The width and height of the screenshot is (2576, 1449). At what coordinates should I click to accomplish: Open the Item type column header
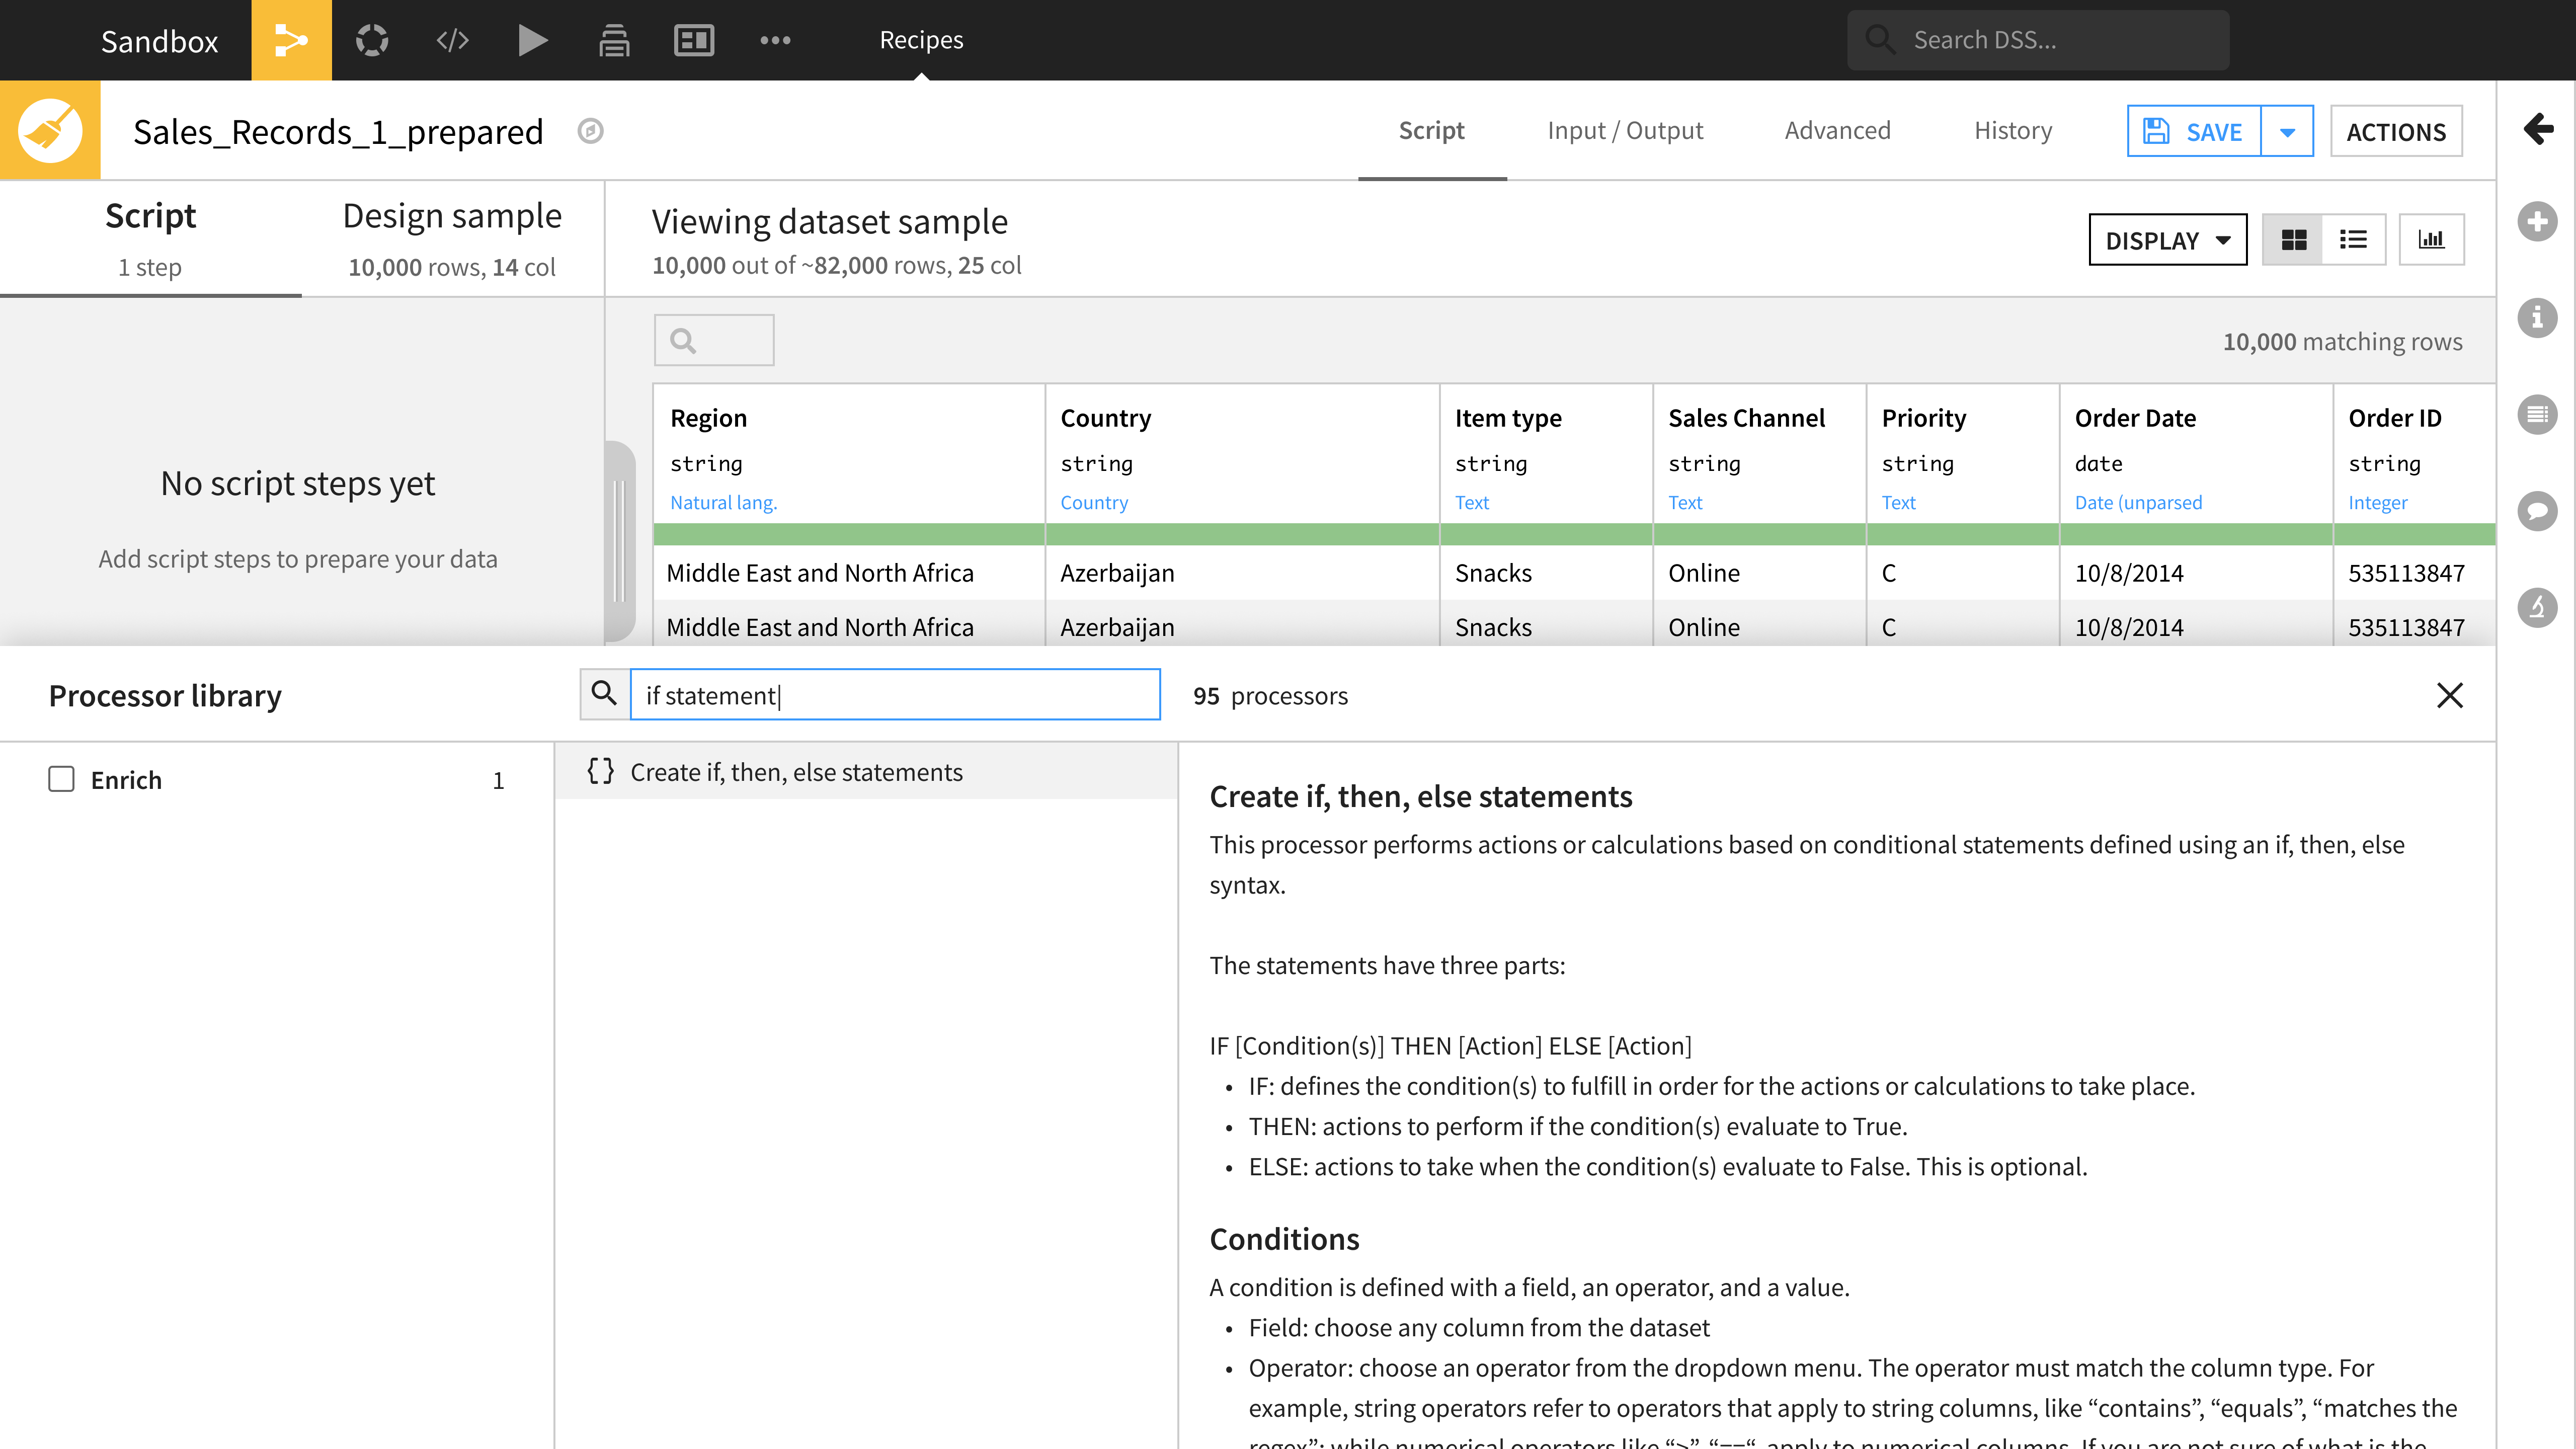coord(1508,417)
